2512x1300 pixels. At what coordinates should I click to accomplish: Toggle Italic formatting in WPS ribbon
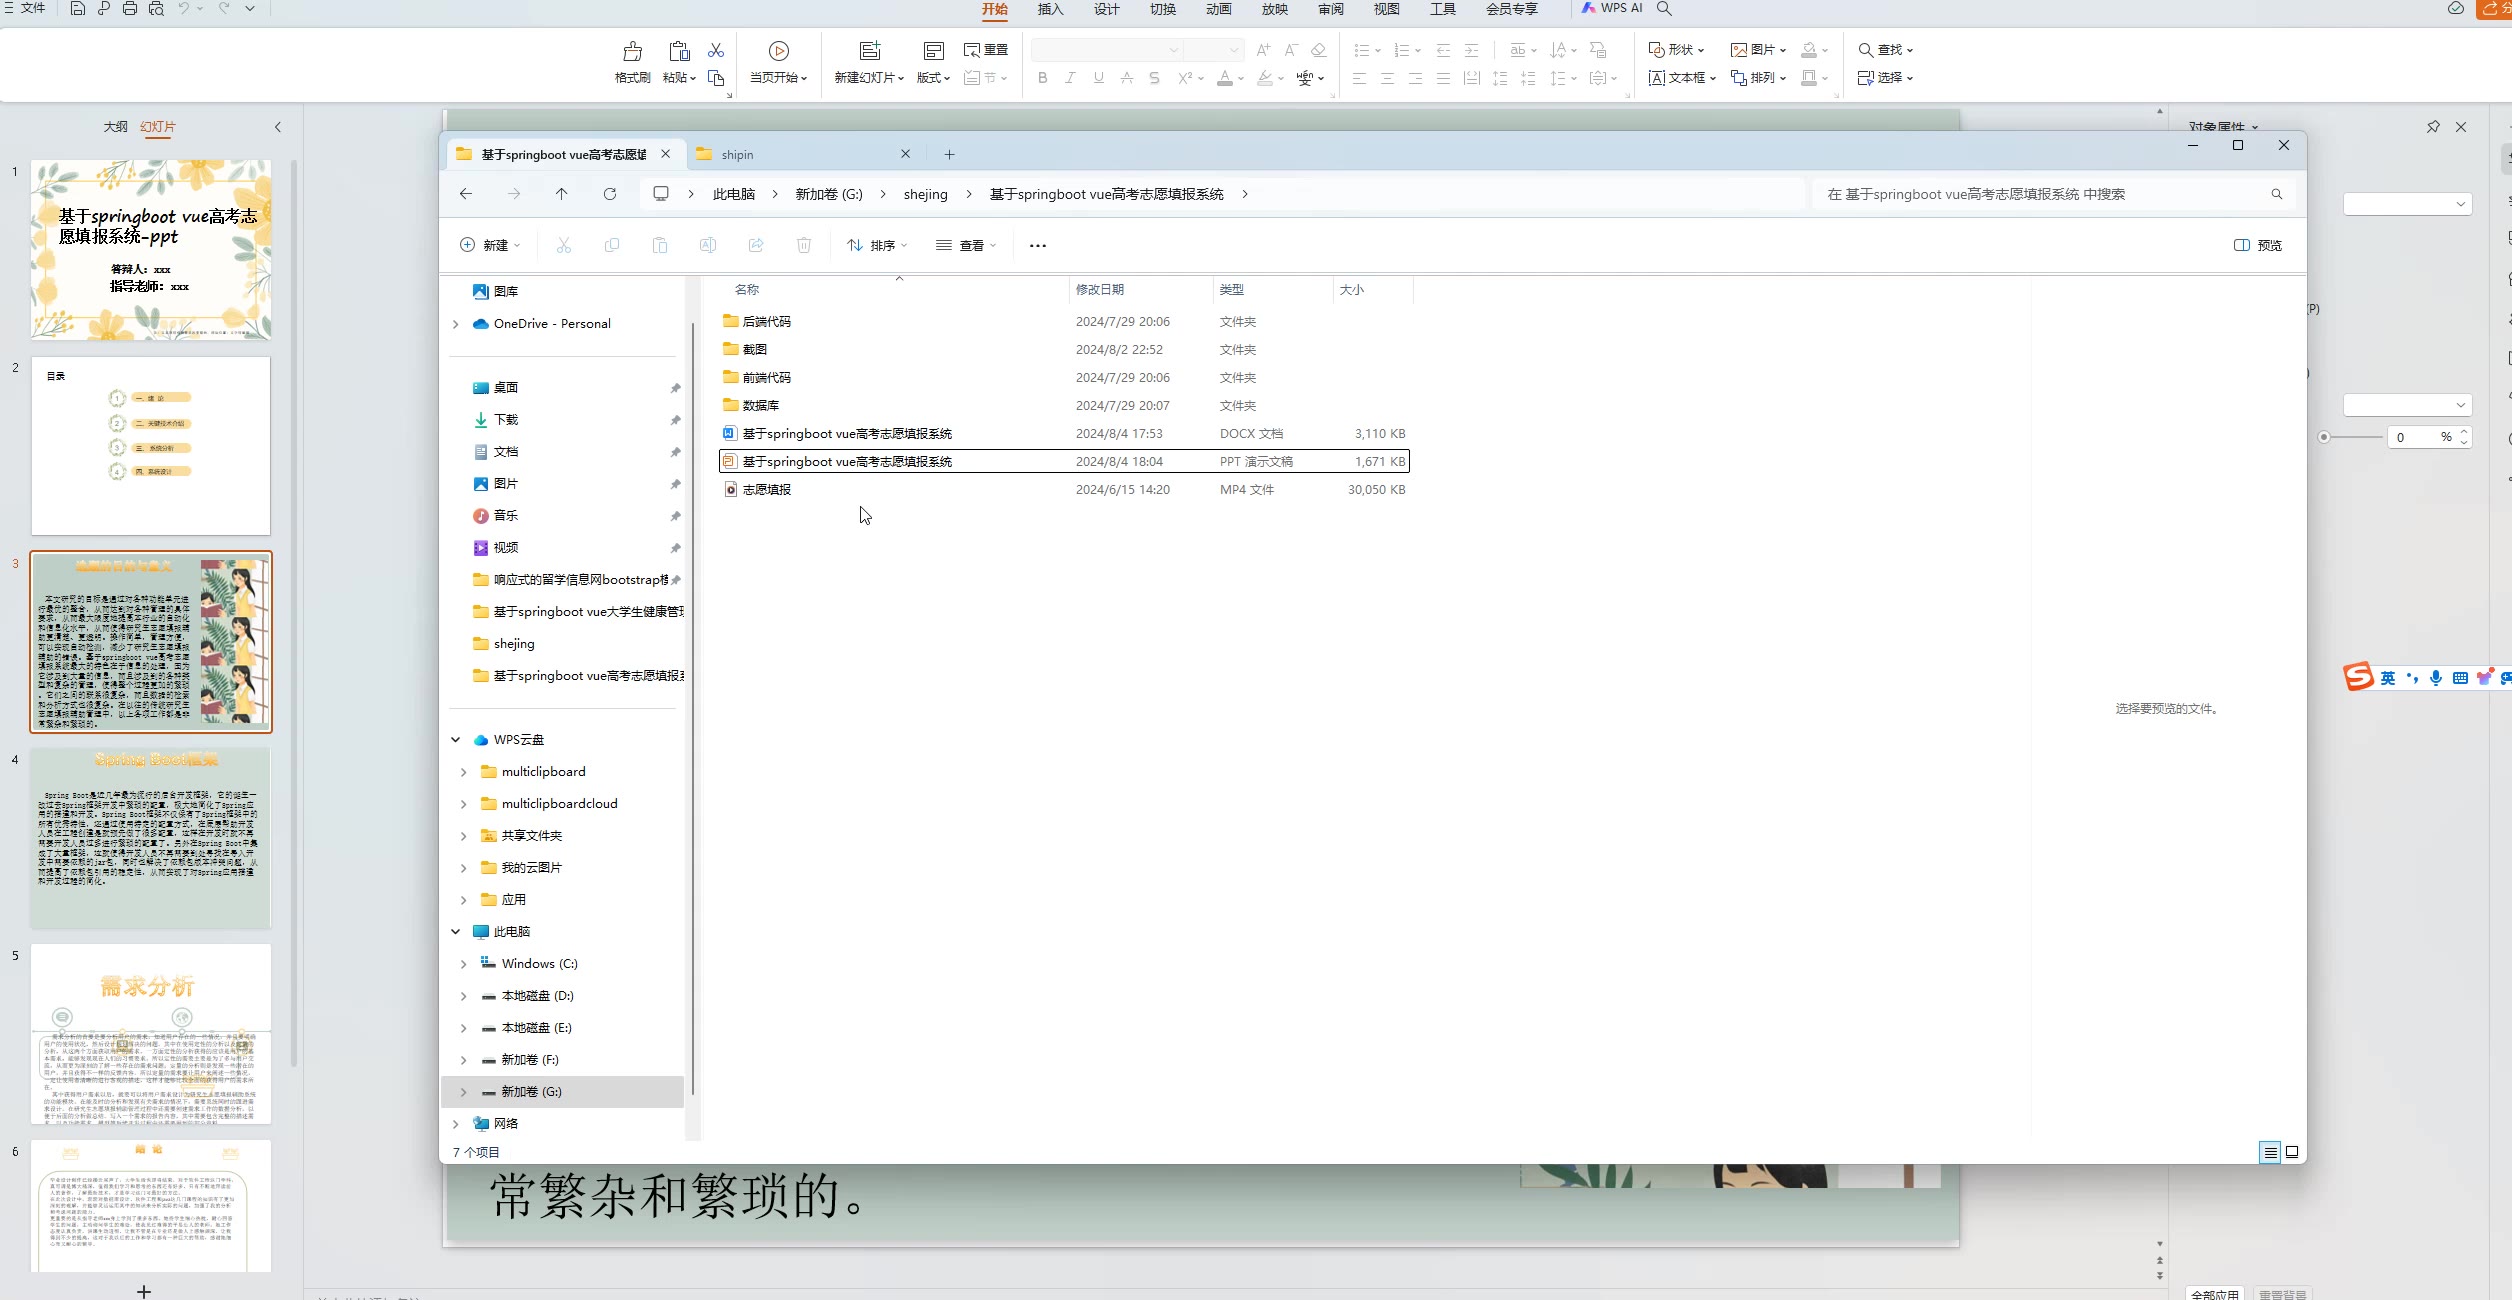[x=1071, y=78]
